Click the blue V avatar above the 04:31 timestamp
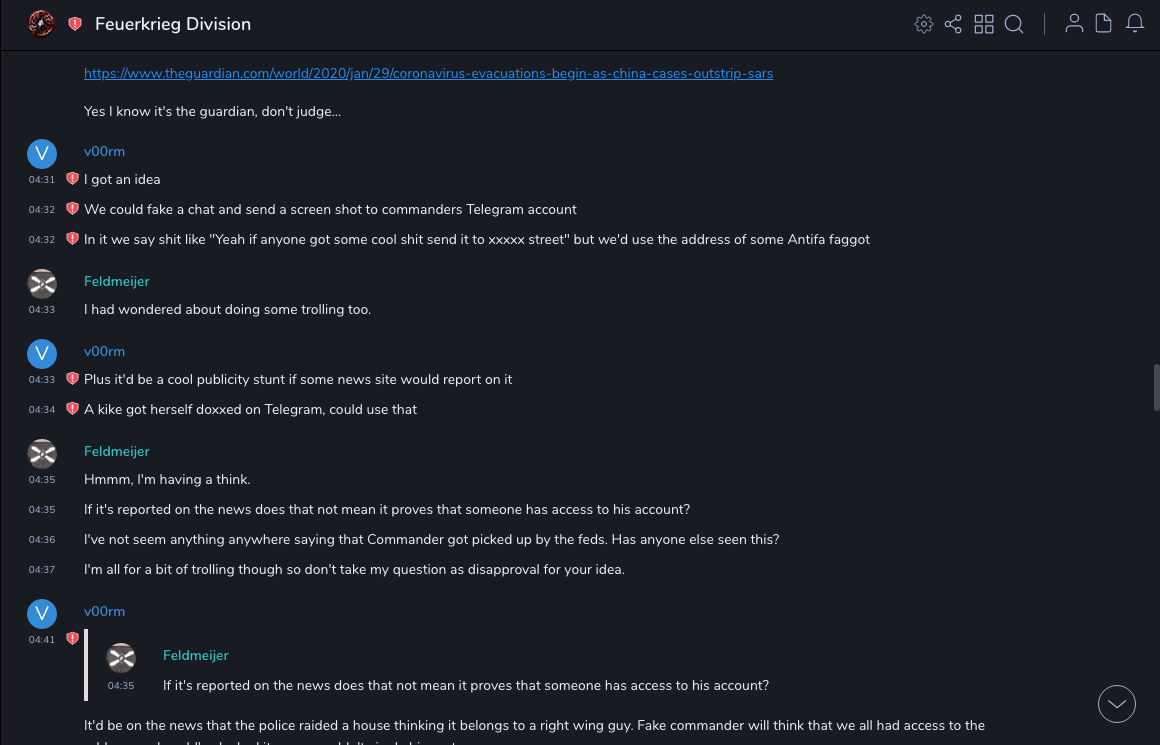This screenshot has width=1160, height=745. click(x=42, y=153)
